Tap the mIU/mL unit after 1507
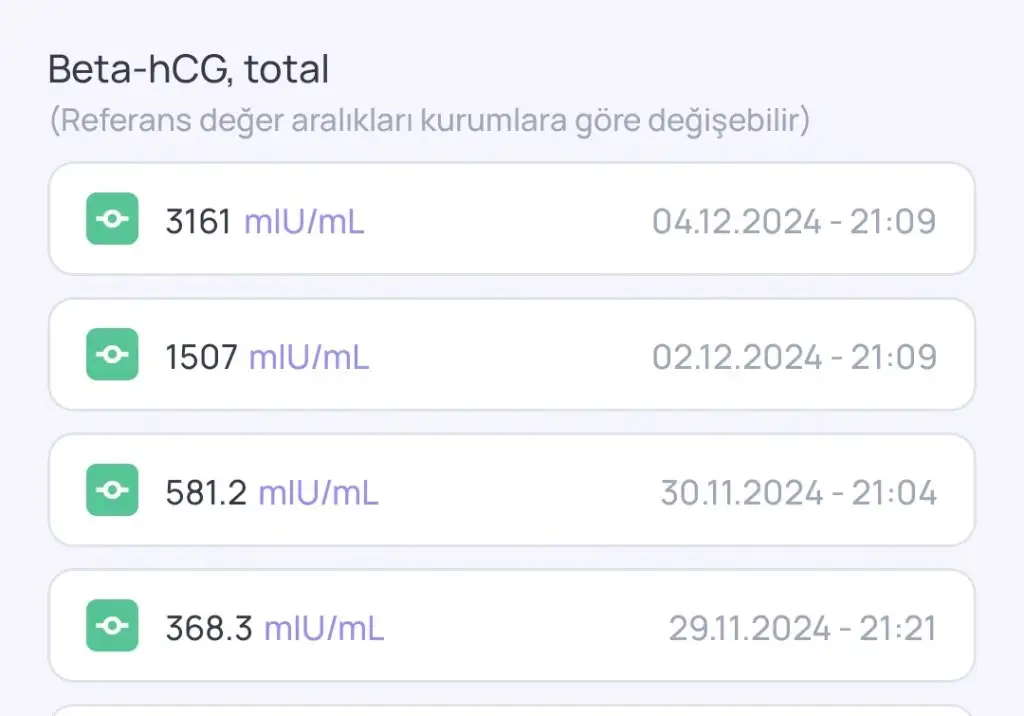The width and height of the screenshot is (1024, 716). coord(309,357)
